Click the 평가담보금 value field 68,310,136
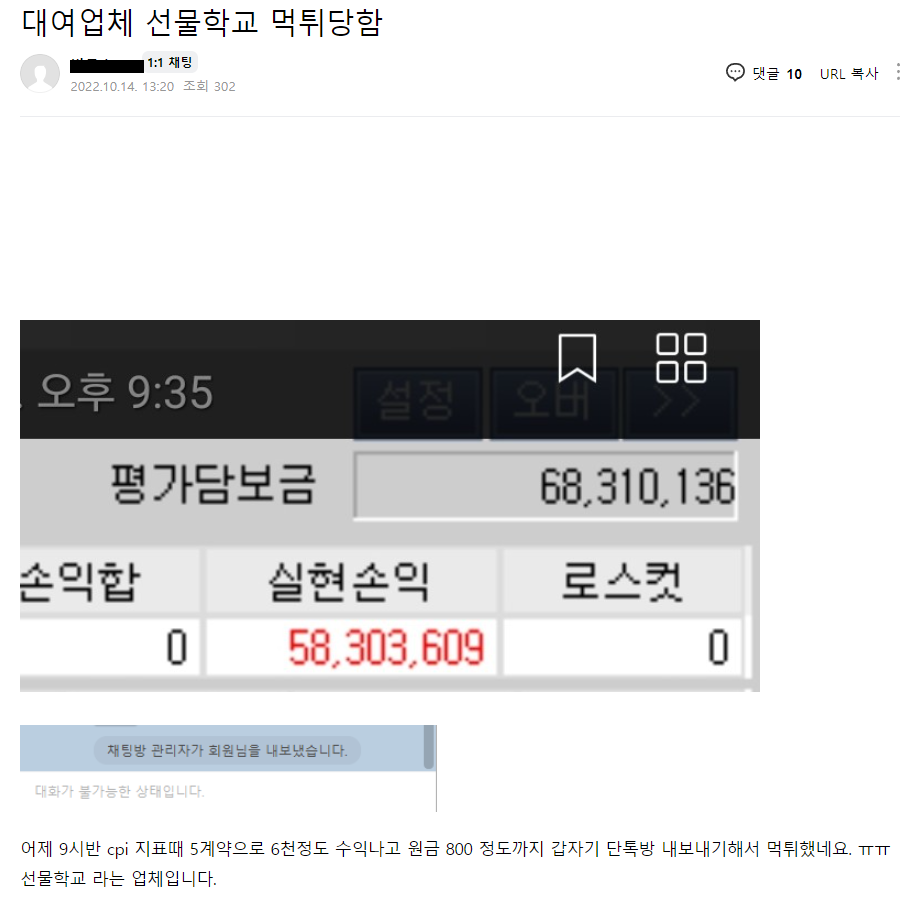 [x=545, y=486]
